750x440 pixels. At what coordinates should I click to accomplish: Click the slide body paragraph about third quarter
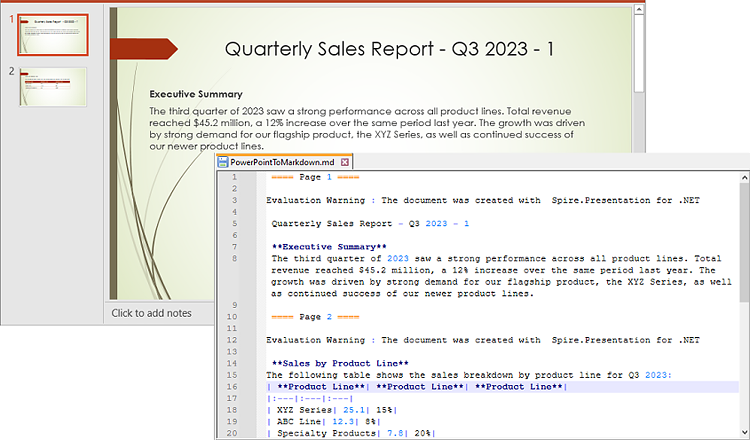pyautogui.click(x=367, y=129)
